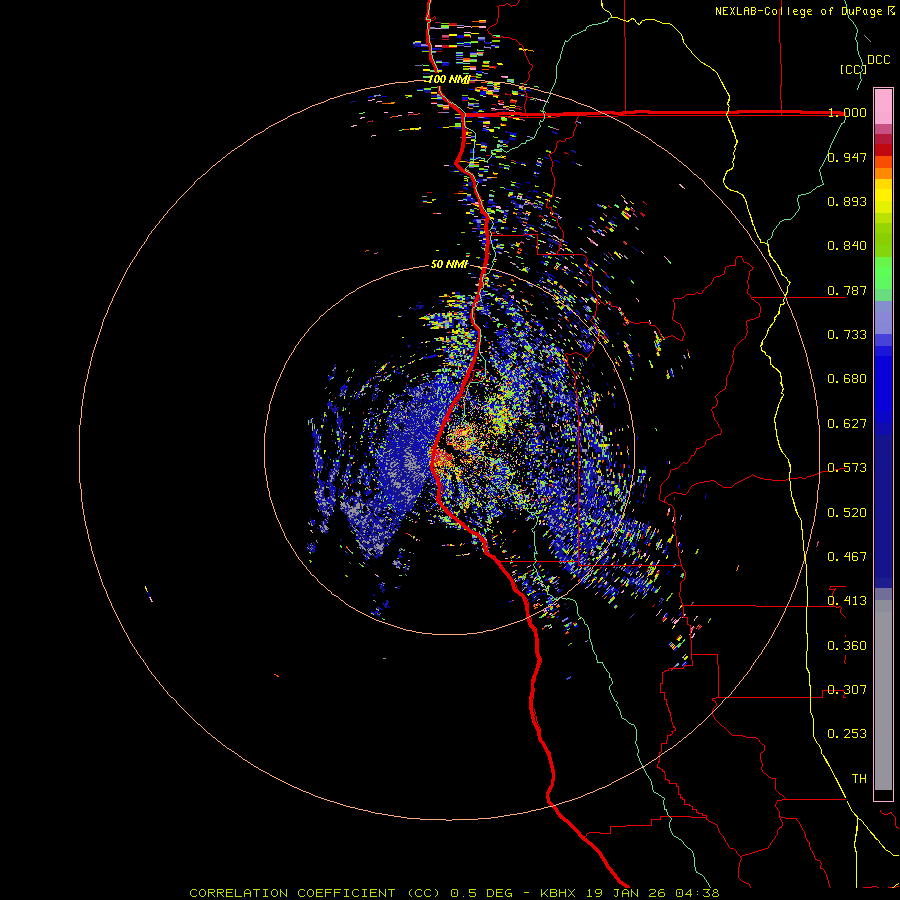The height and width of the screenshot is (900, 900).
Task: Select the 0.680 scale value
Action: coord(847,379)
